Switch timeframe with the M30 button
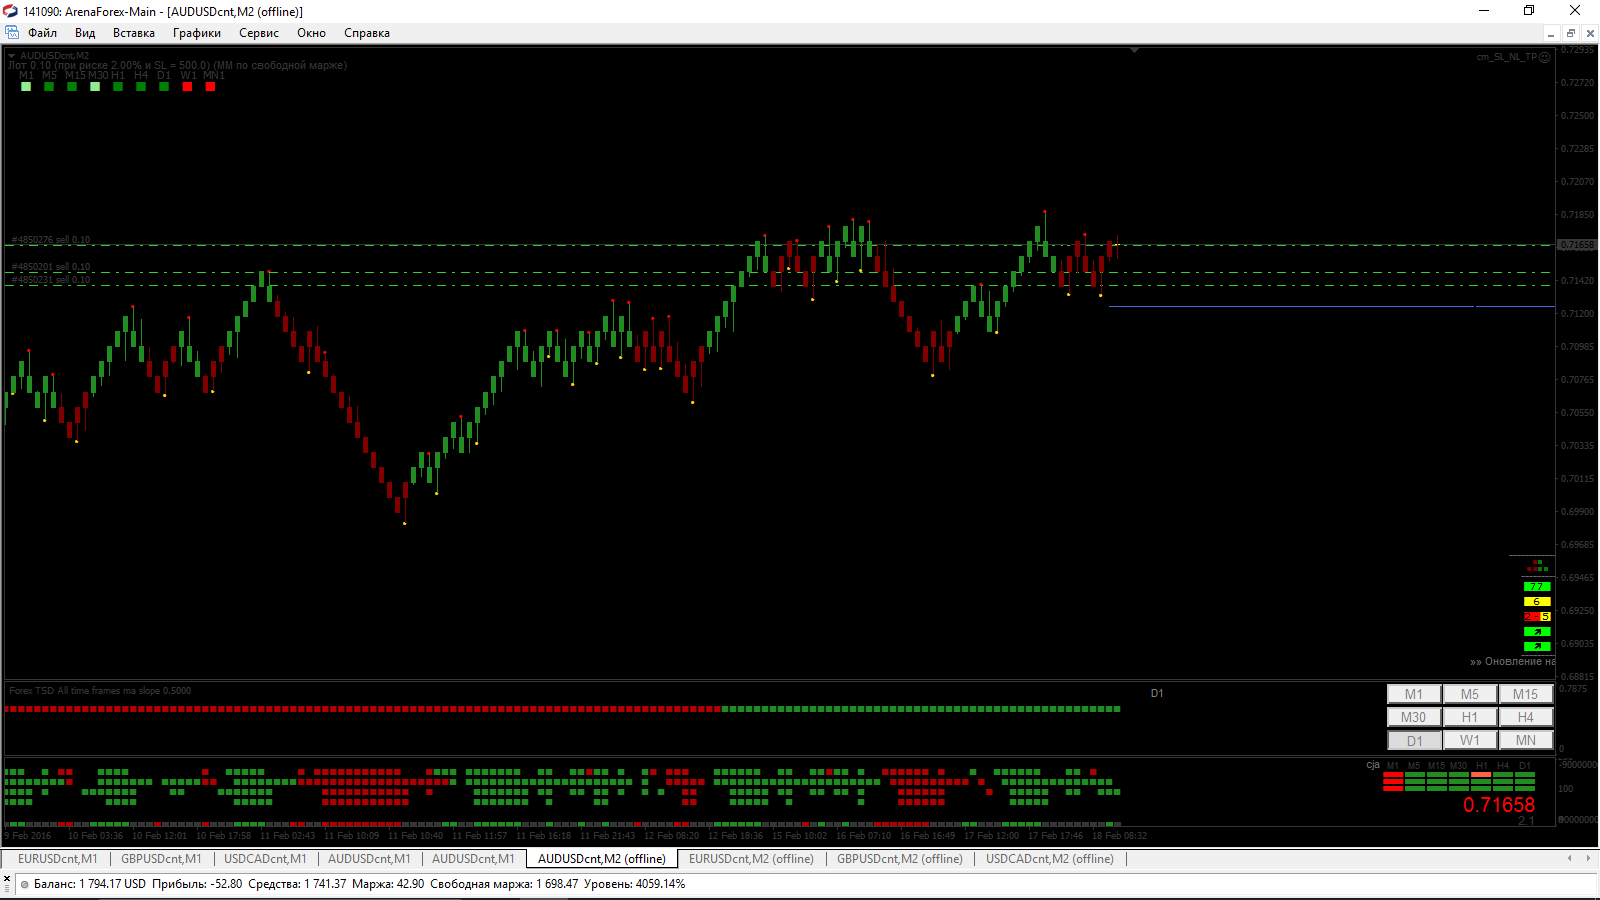This screenshot has width=1600, height=900. [x=1414, y=717]
